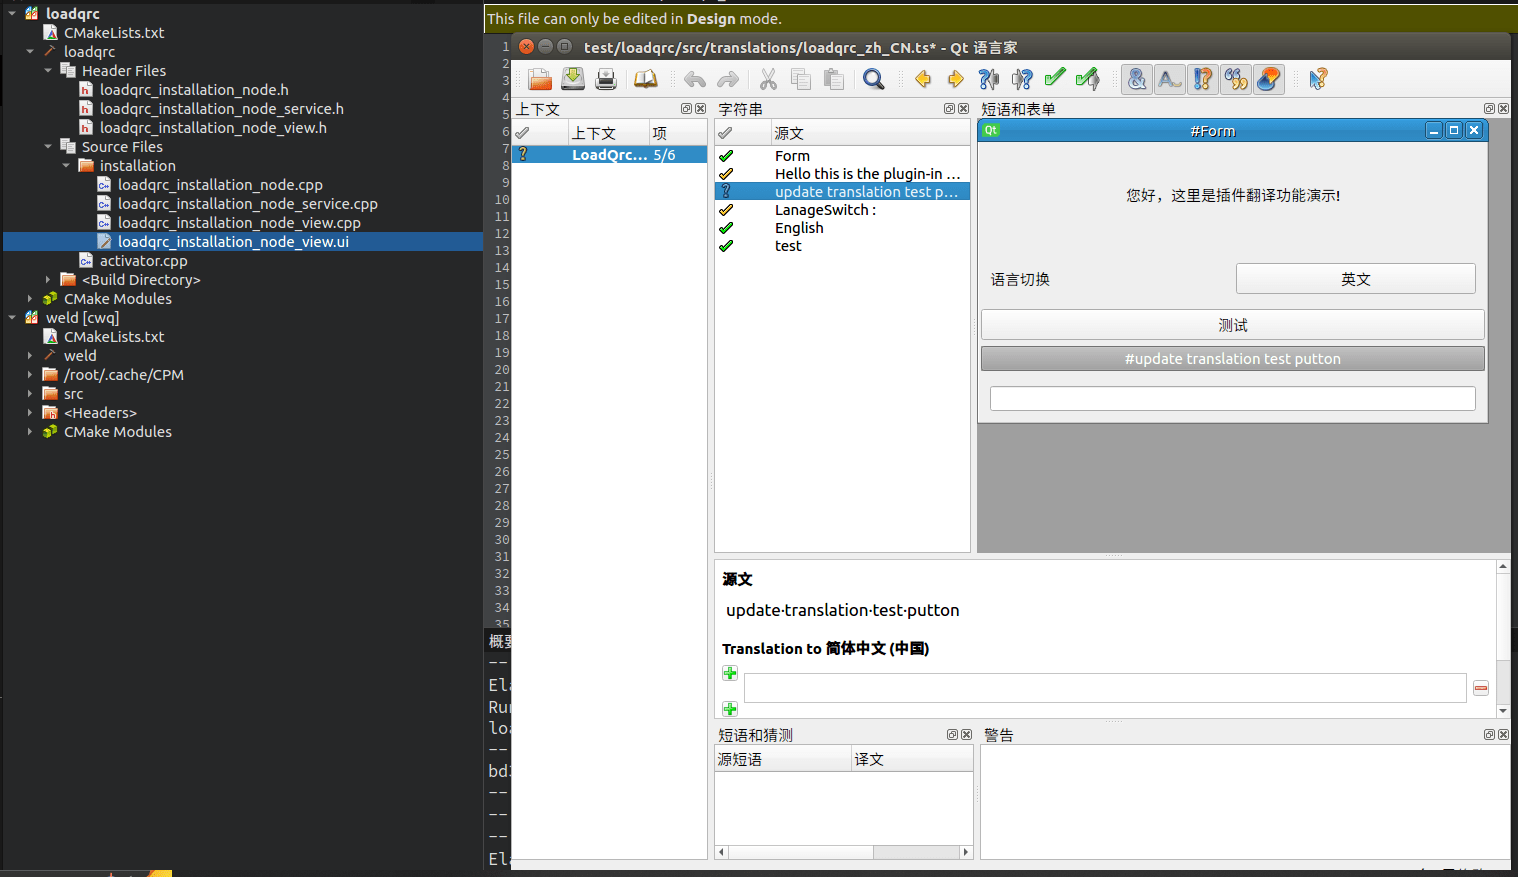Expand the <Build Directory> node
Screen dimensions: 1518x877
tap(48, 280)
